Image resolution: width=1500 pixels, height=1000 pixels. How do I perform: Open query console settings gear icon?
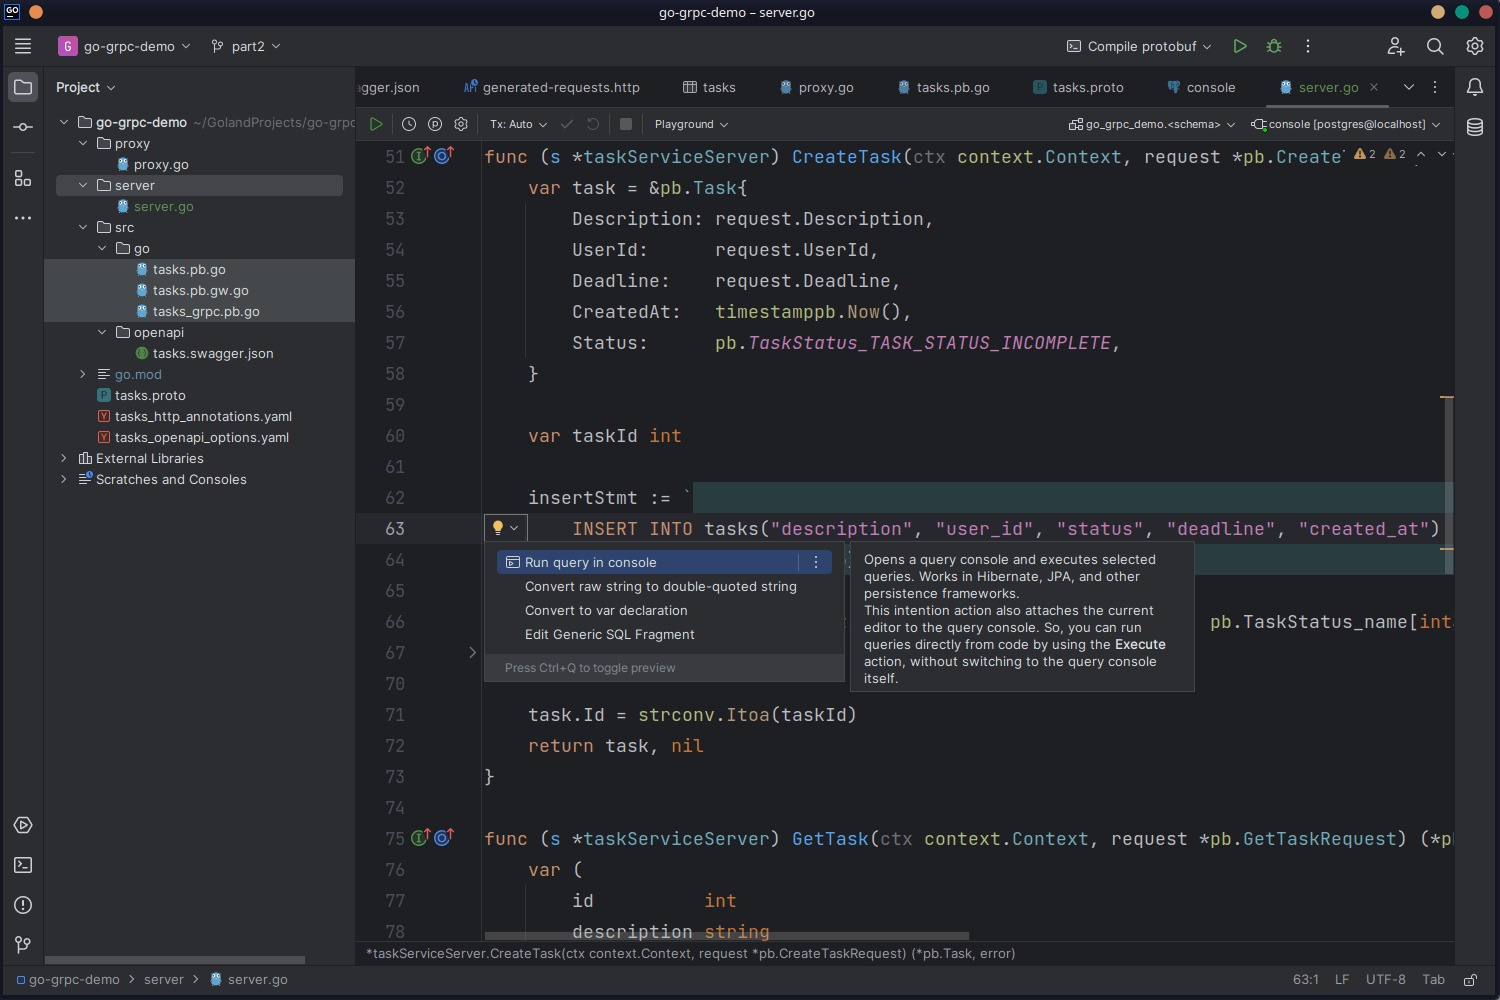pyautogui.click(x=460, y=124)
